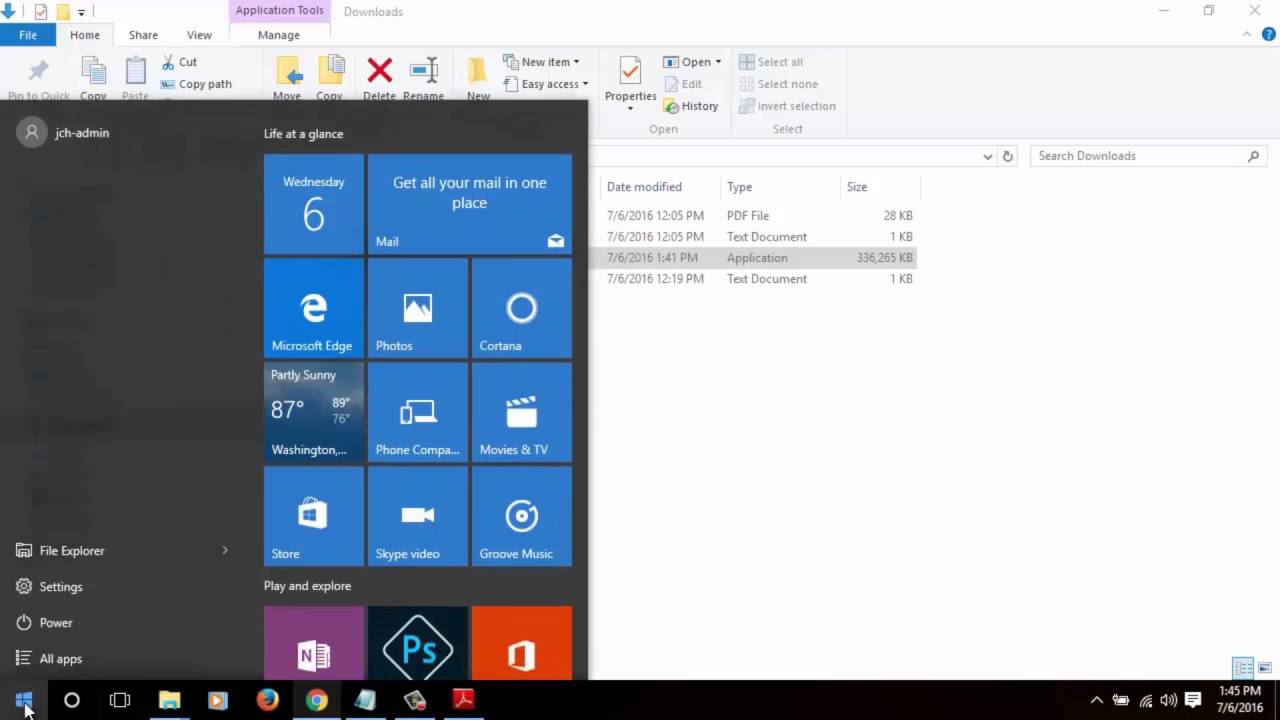
Task: Click Edit in the ribbon Open group
Action: pos(683,84)
